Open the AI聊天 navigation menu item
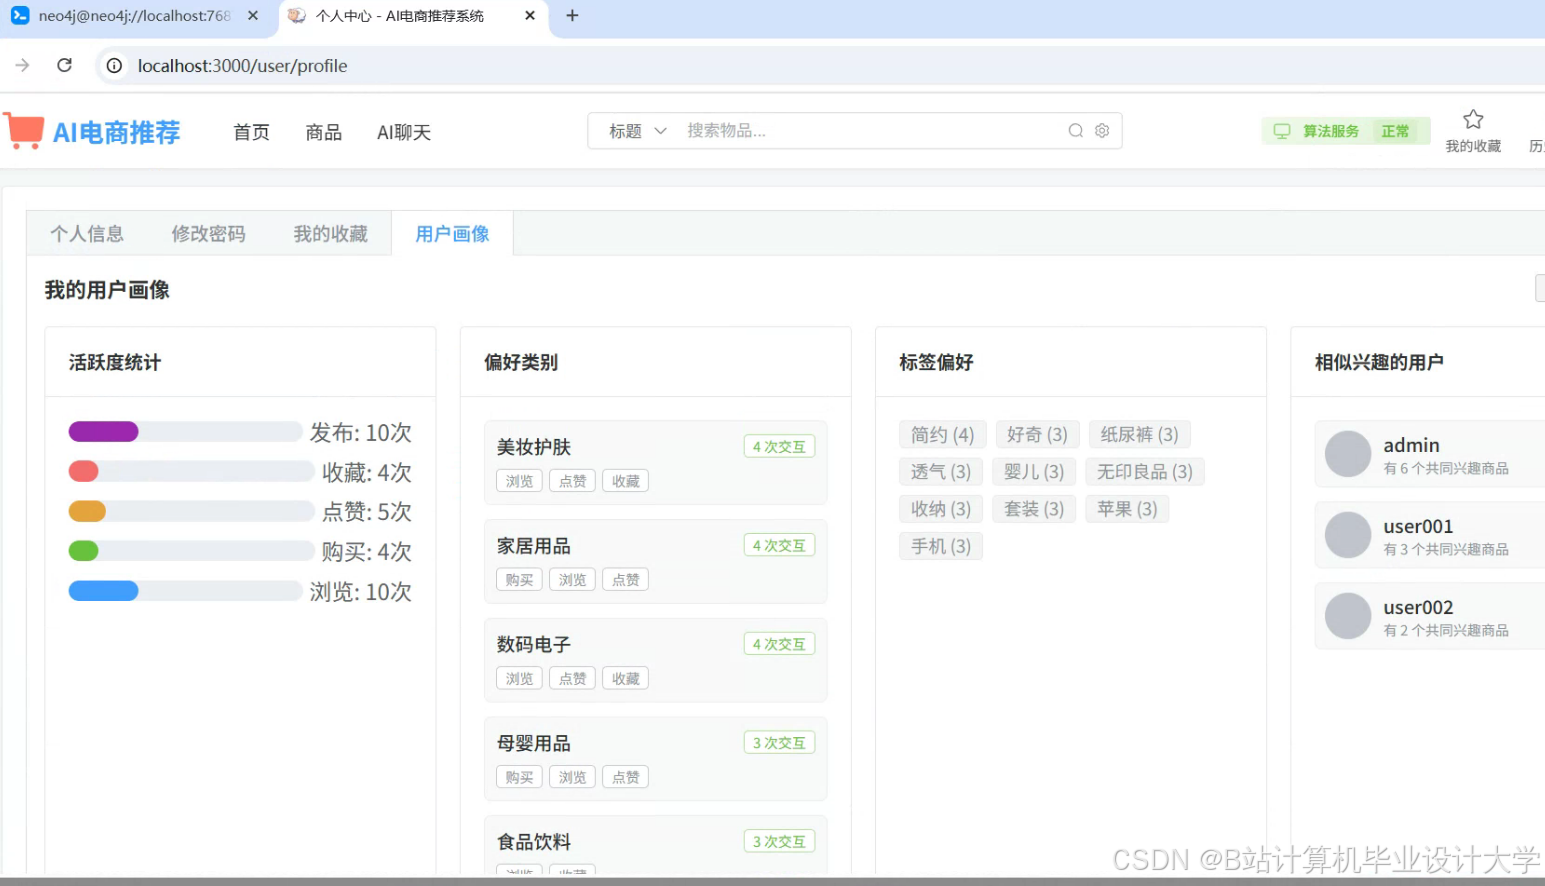1545x886 pixels. [x=403, y=131]
